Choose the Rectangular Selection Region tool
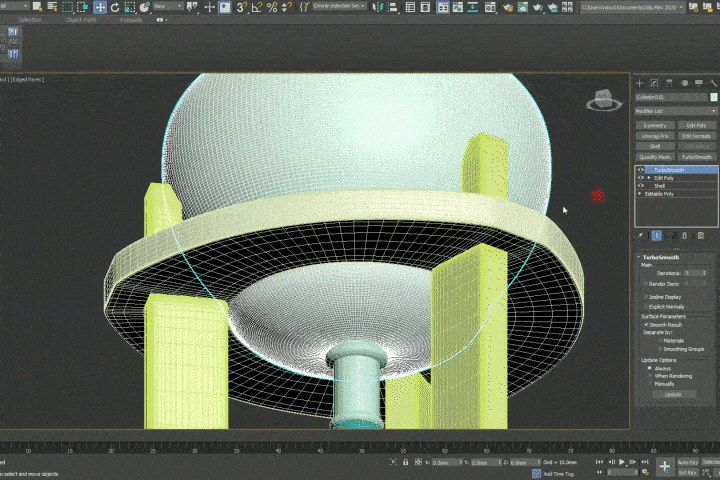This screenshot has height=480, width=720. pyautogui.click(x=68, y=7)
